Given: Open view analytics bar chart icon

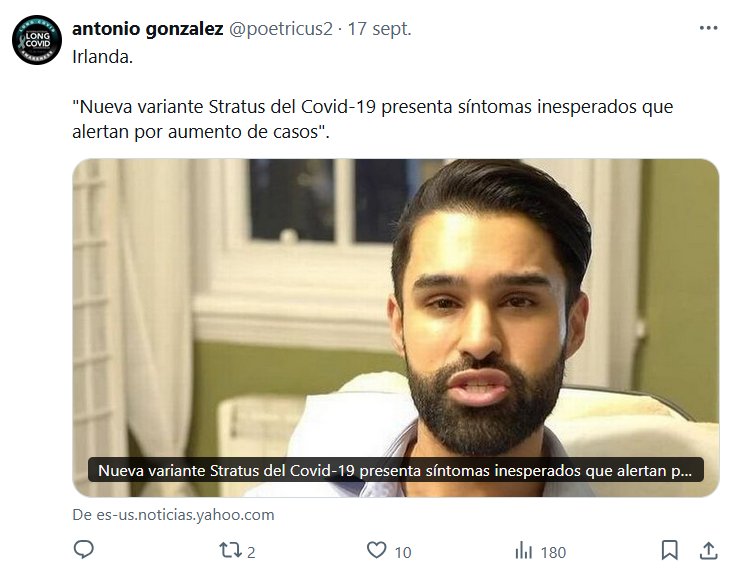Looking at the screenshot, I should (523, 550).
